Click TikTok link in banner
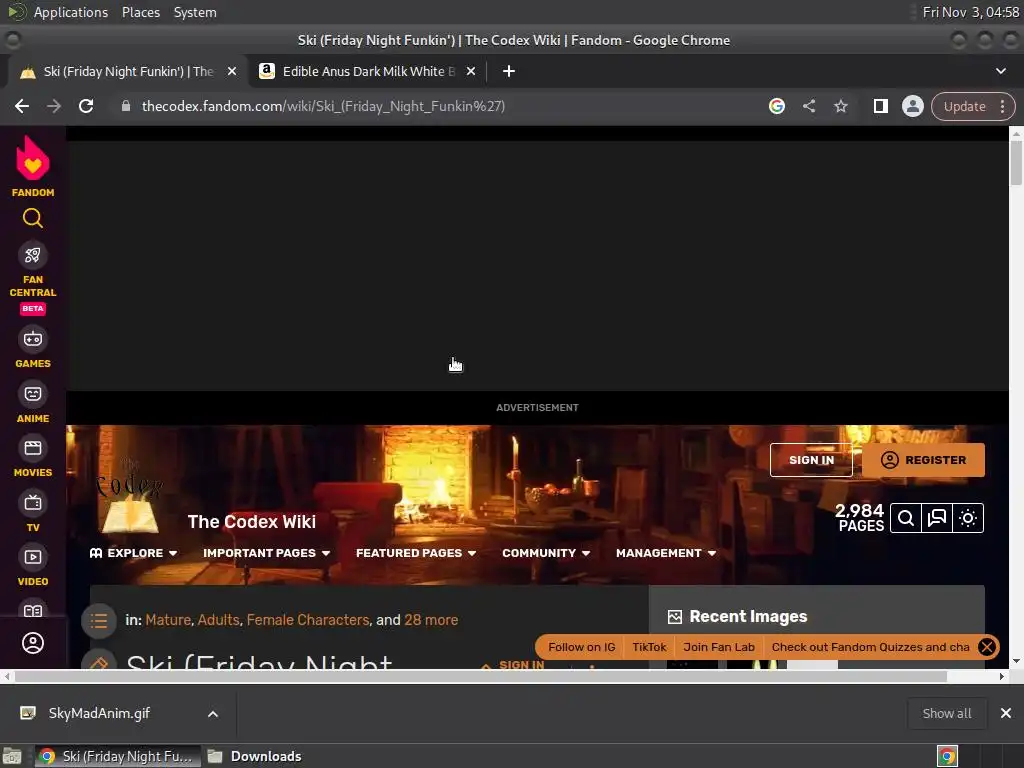Viewport: 1024px width, 768px height. 649,647
